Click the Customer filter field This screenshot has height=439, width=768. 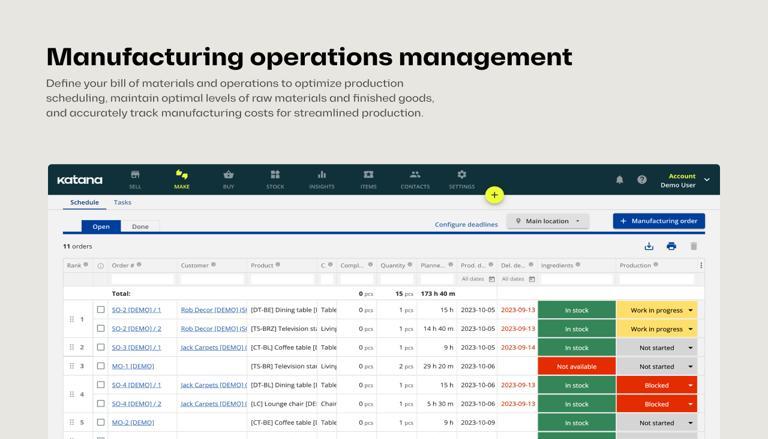(x=212, y=279)
